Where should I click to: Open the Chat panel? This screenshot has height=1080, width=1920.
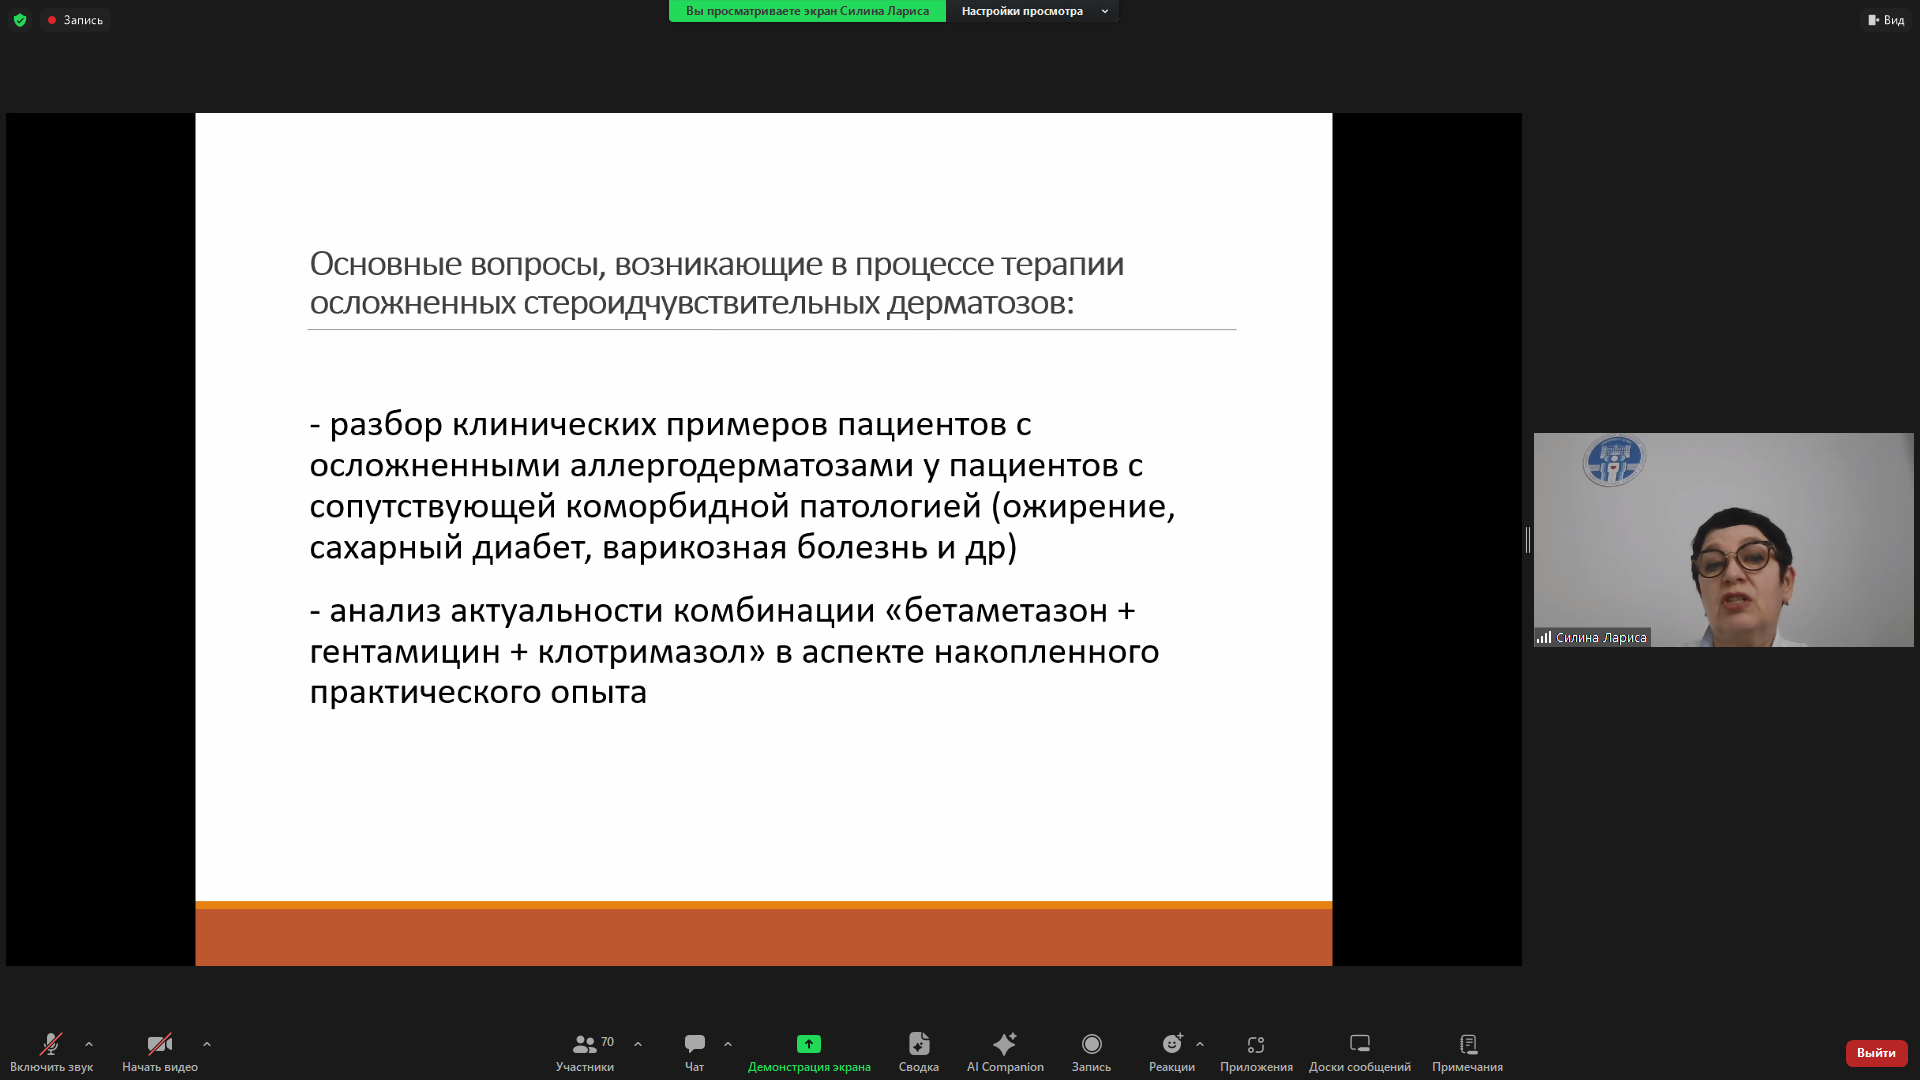pyautogui.click(x=694, y=1045)
